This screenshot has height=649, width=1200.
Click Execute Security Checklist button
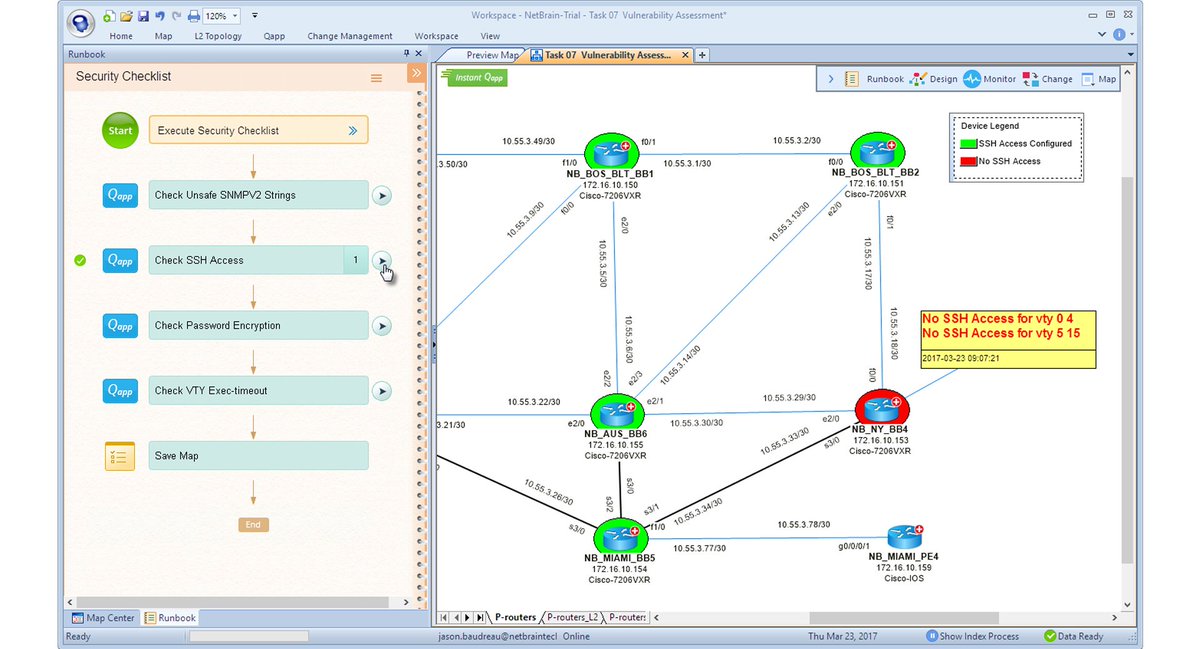coord(258,130)
